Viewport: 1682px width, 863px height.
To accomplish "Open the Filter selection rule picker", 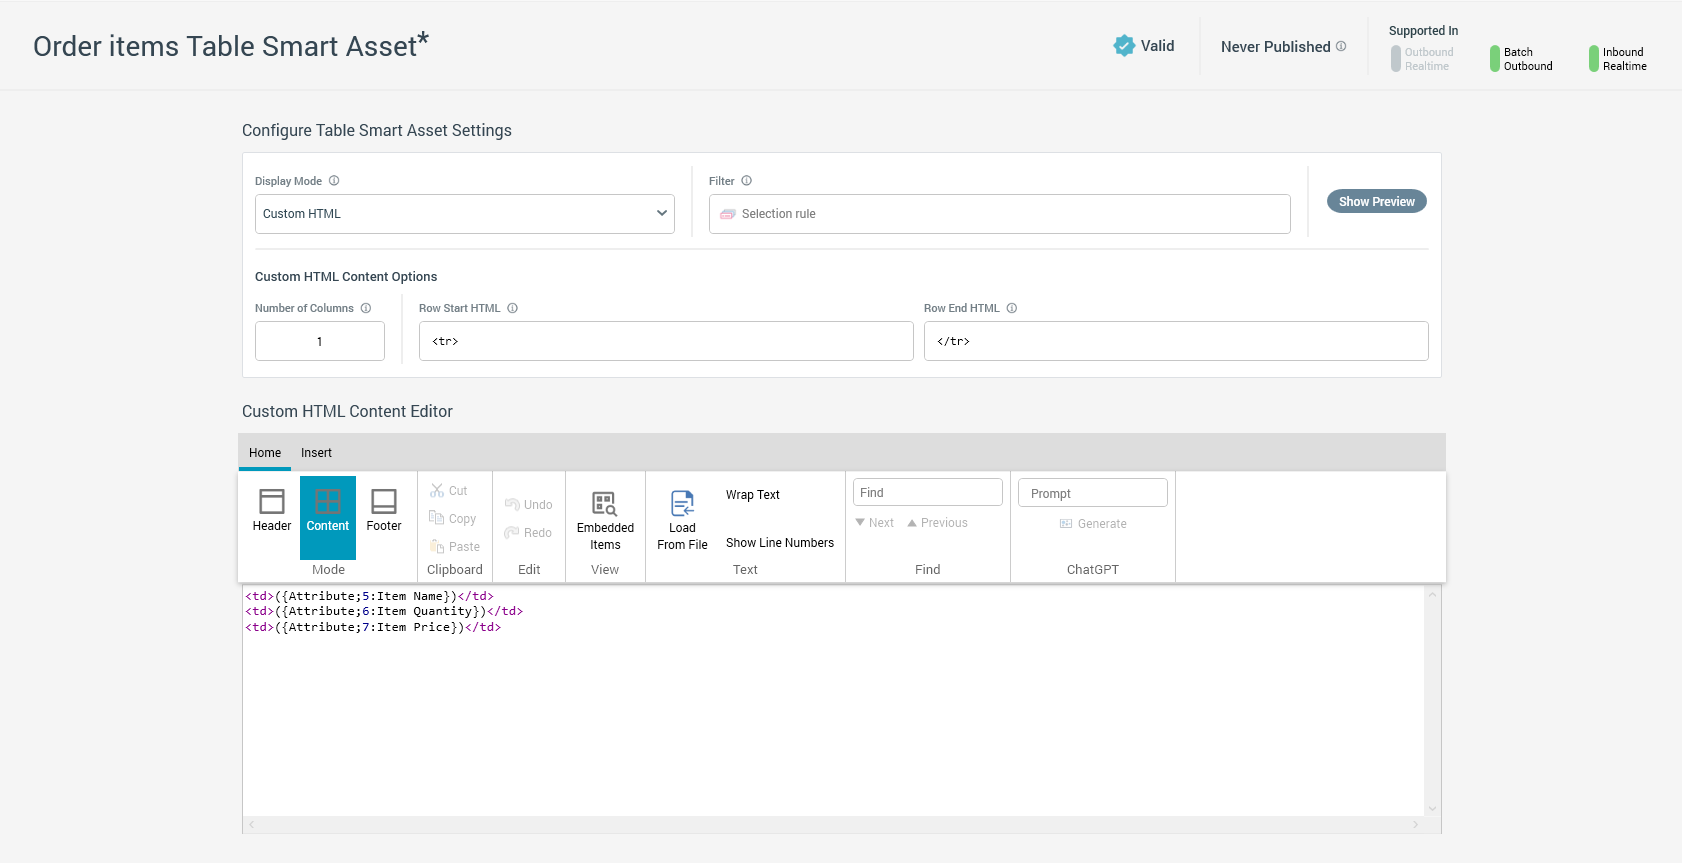I will [999, 214].
